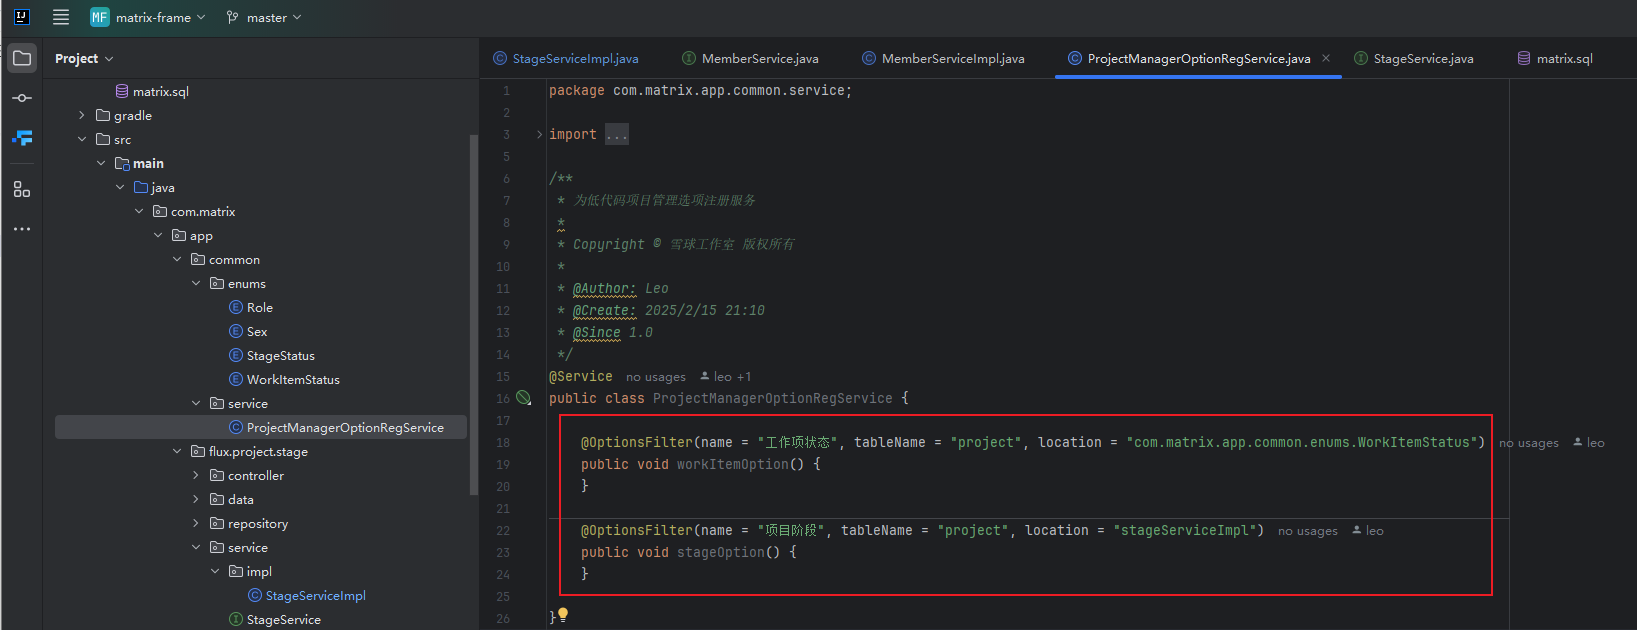Click 'leo +1' author hint
The height and width of the screenshot is (630, 1637).
726,377
